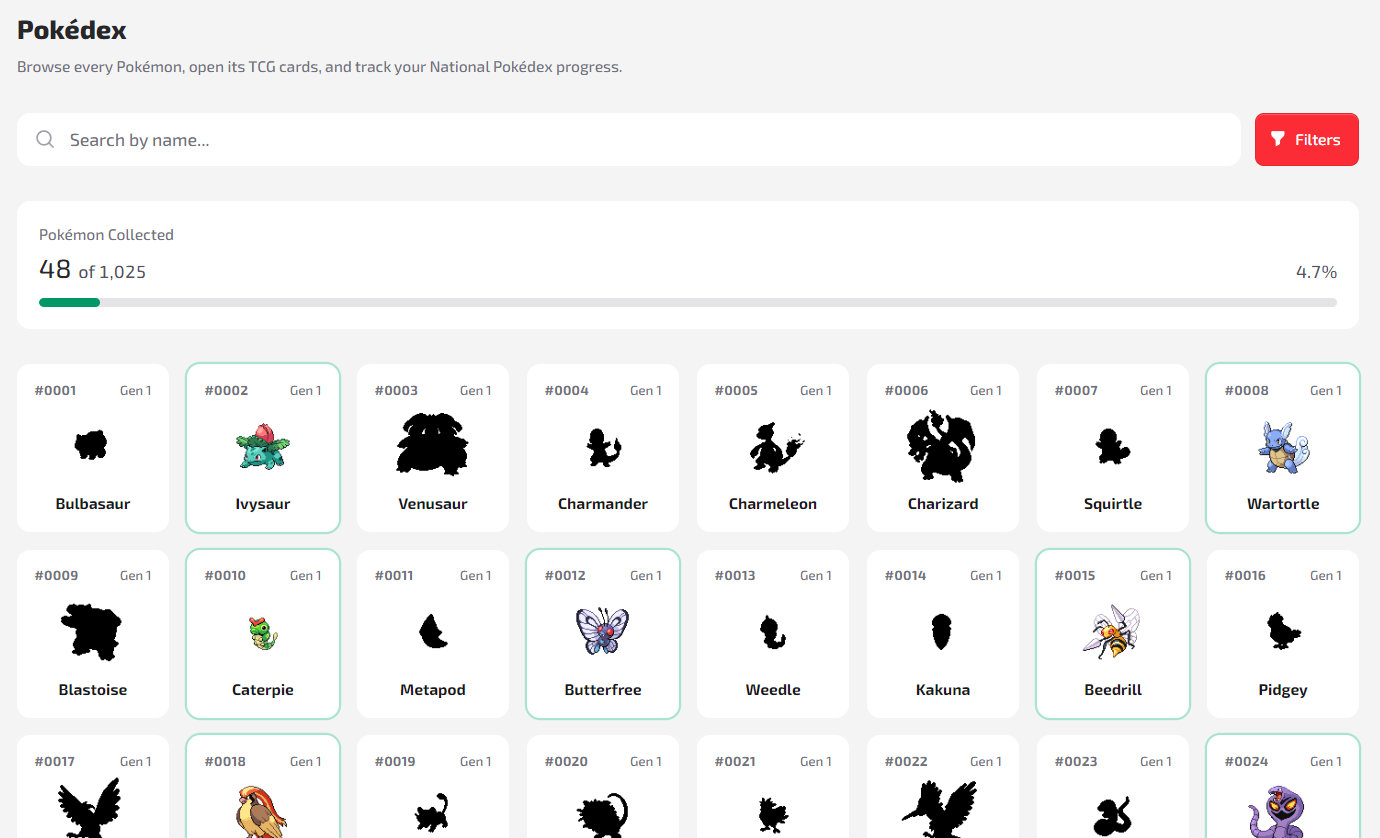Select the Pidgey name label
This screenshot has width=1380, height=838.
click(1283, 690)
